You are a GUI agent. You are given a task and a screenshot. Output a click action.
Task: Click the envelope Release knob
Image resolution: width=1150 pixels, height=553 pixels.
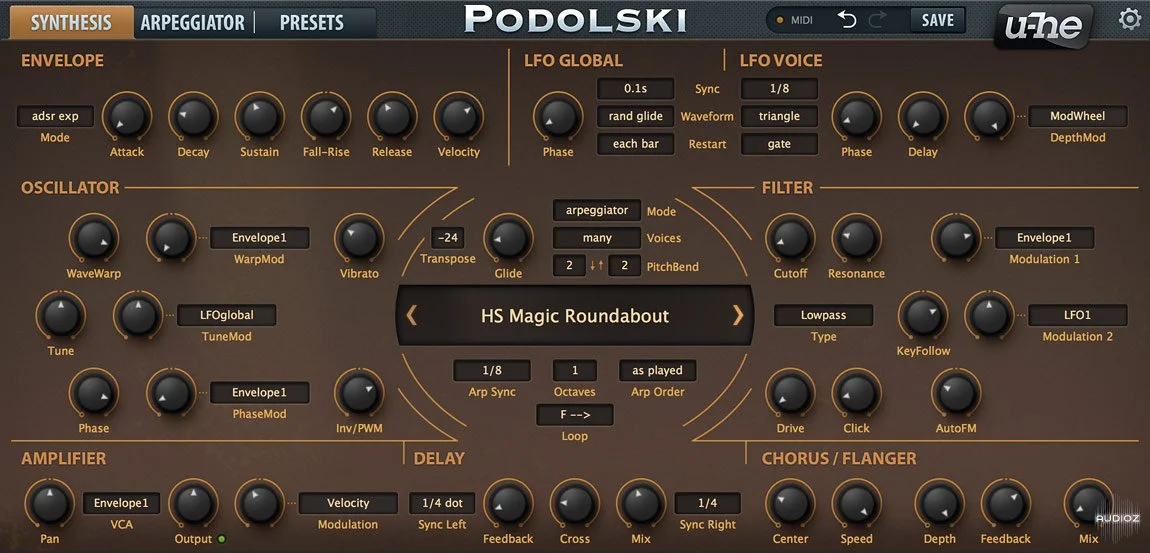[392, 117]
